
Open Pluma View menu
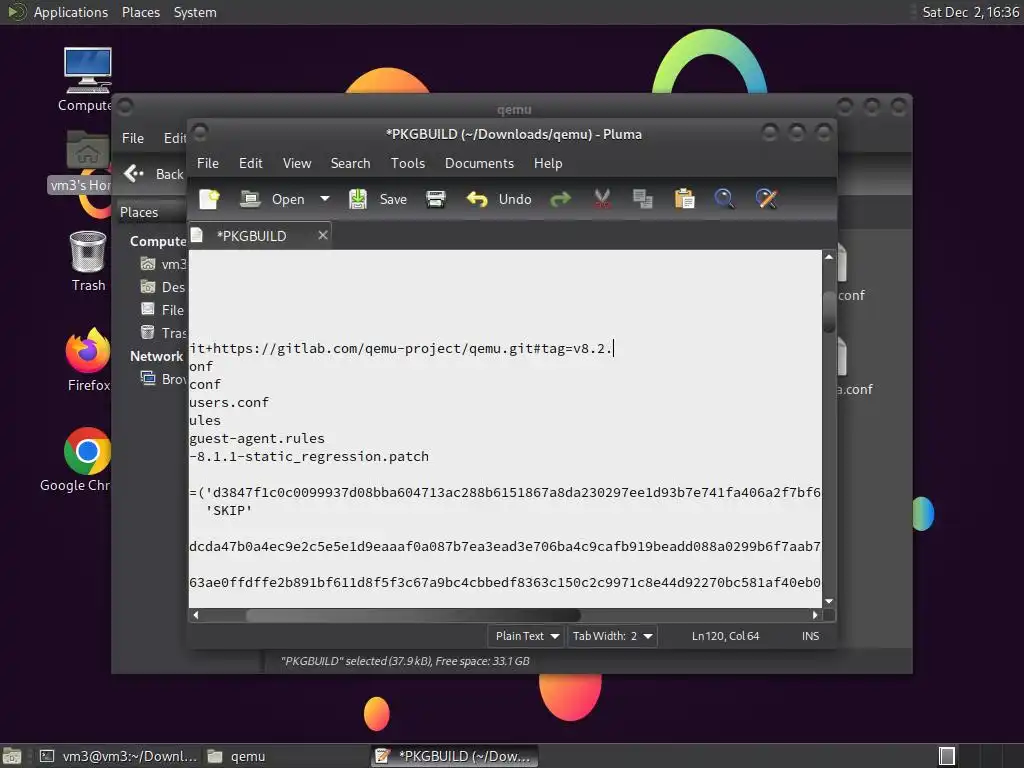point(296,163)
